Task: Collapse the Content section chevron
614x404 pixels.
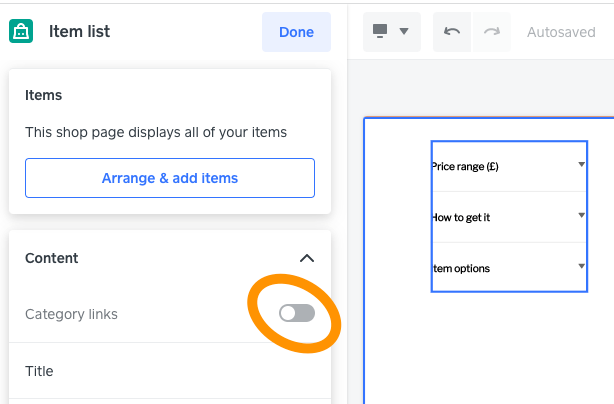Action: (307, 258)
